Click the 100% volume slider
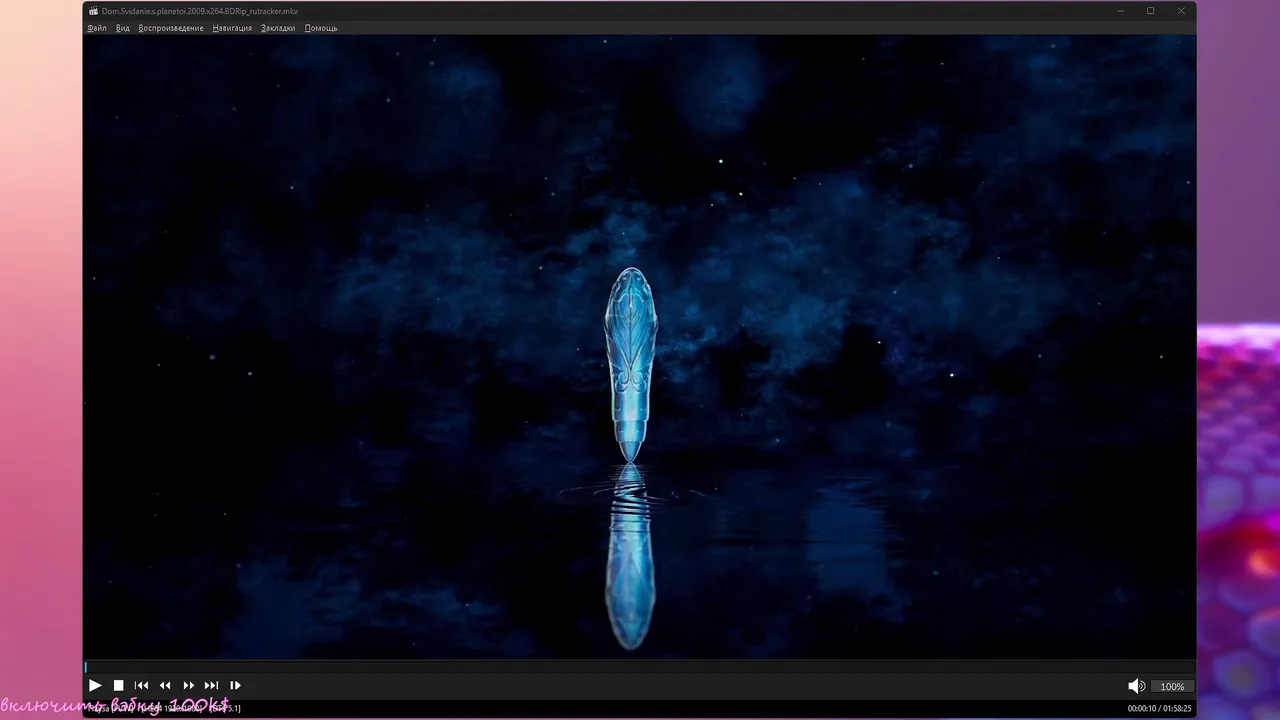The image size is (1280, 720). pyautogui.click(x=1172, y=686)
